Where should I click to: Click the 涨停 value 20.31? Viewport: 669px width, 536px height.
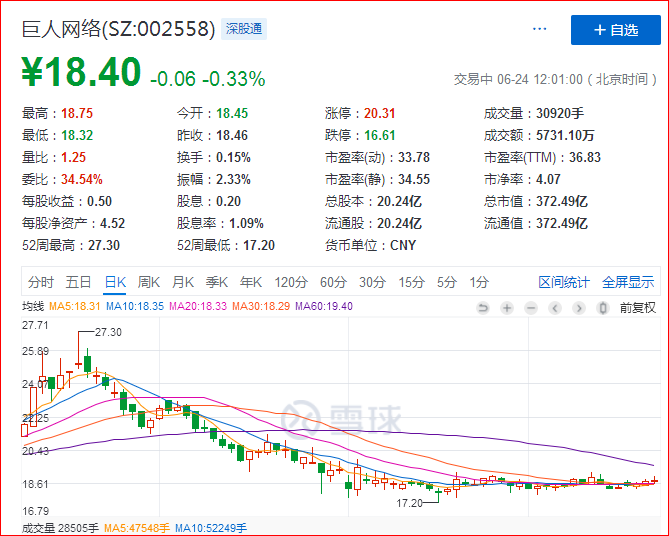point(379,114)
